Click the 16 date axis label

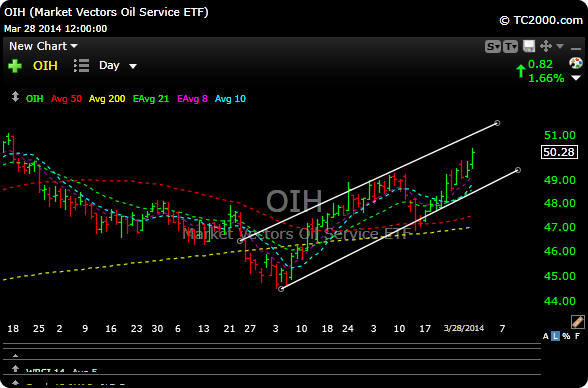111,329
